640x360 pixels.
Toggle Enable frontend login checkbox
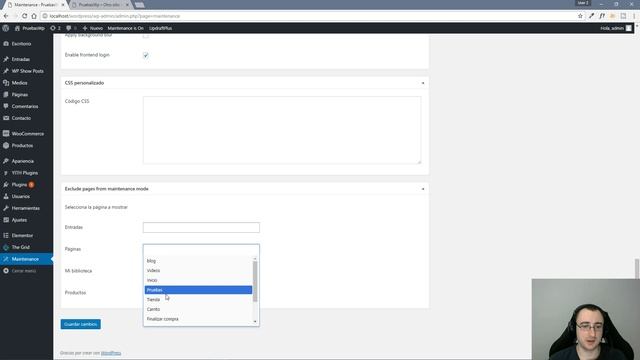[x=146, y=55]
